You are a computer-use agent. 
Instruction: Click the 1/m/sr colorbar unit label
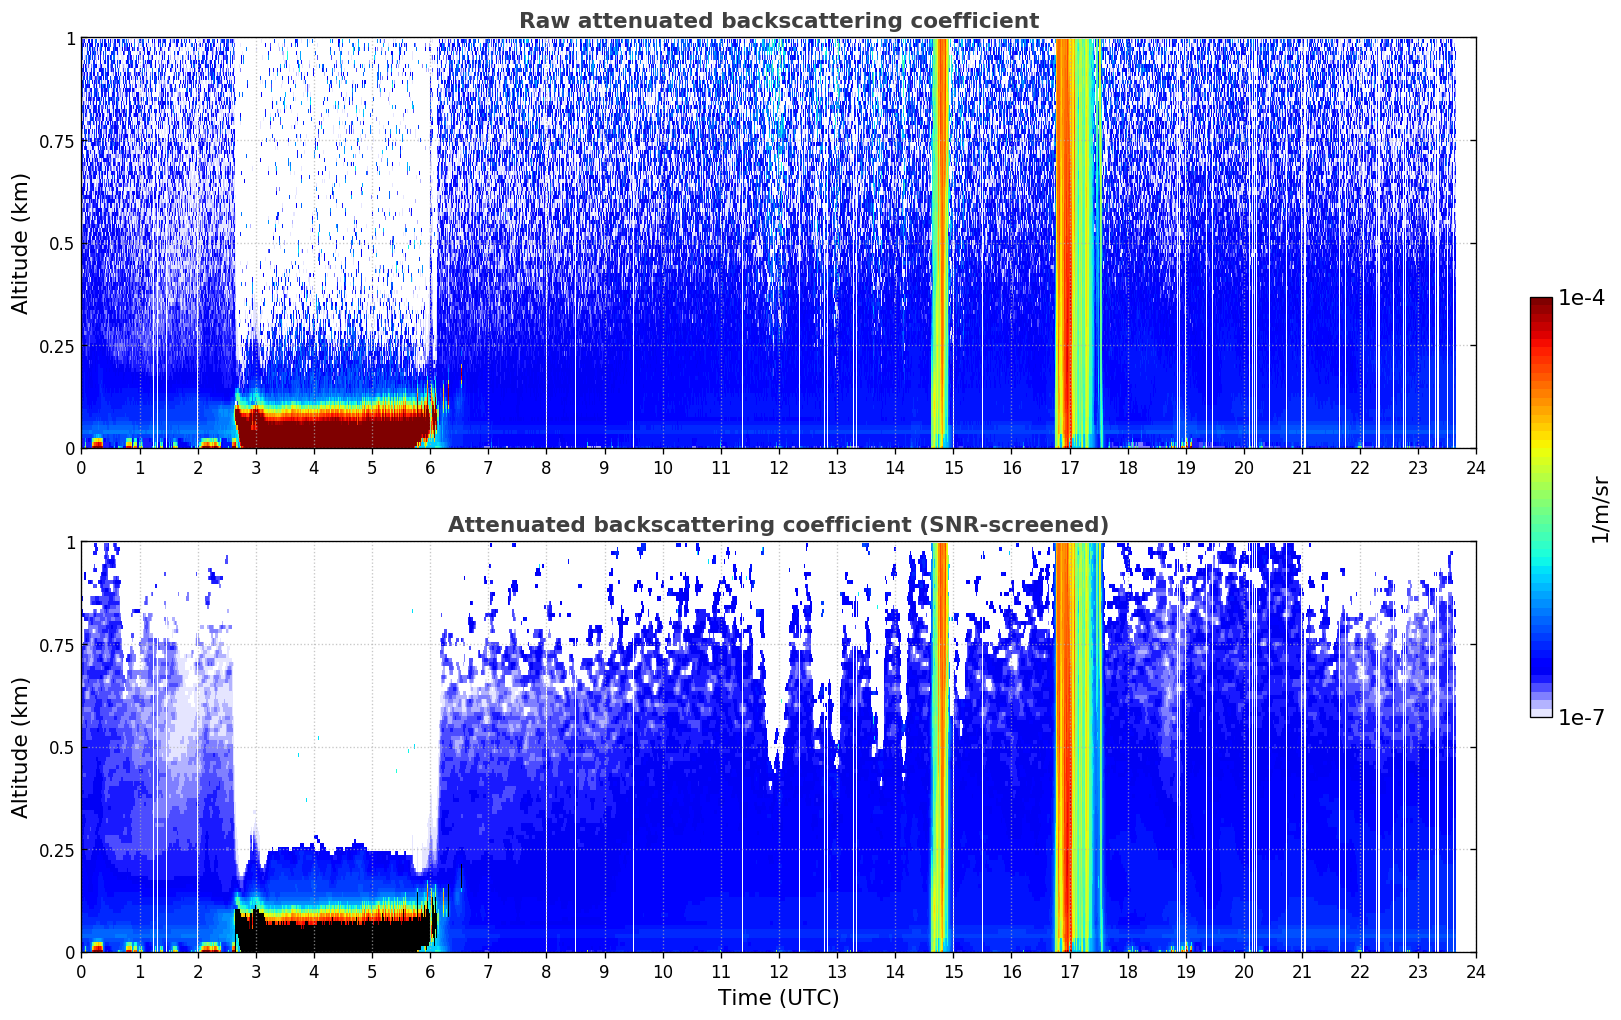(x=1600, y=509)
